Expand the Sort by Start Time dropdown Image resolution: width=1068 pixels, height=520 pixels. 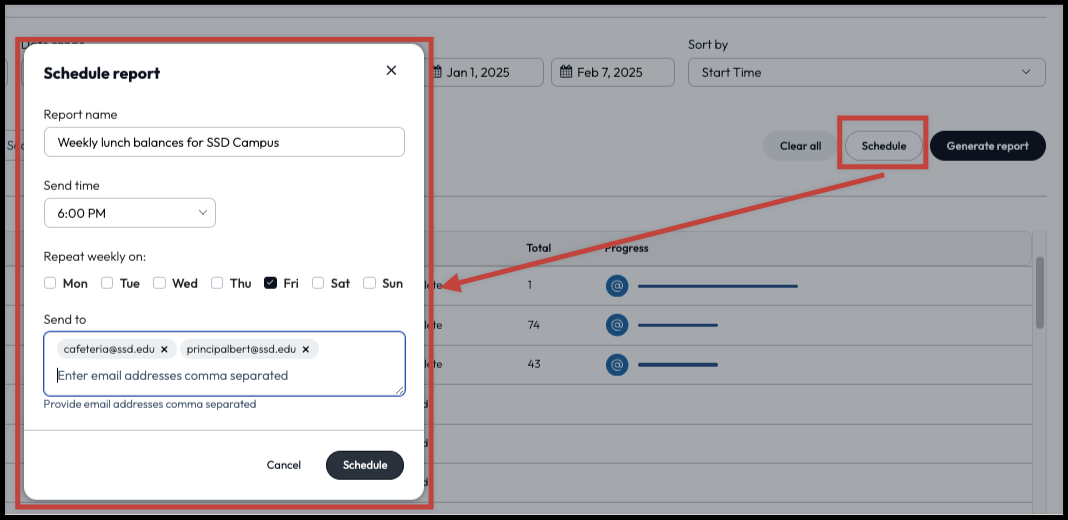point(866,72)
